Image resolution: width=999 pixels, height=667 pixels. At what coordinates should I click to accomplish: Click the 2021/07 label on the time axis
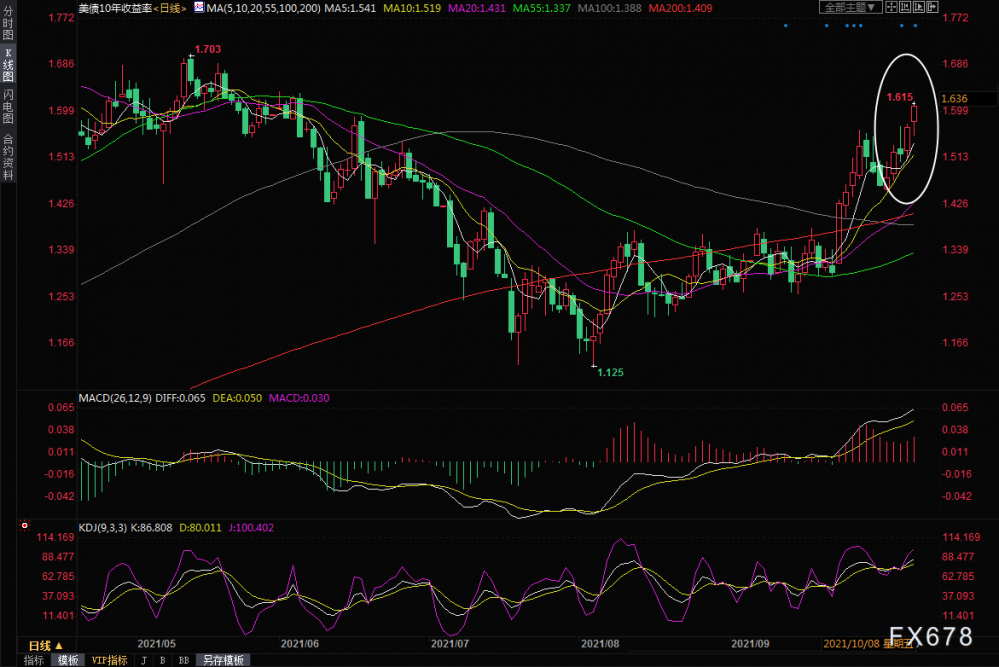coord(450,644)
